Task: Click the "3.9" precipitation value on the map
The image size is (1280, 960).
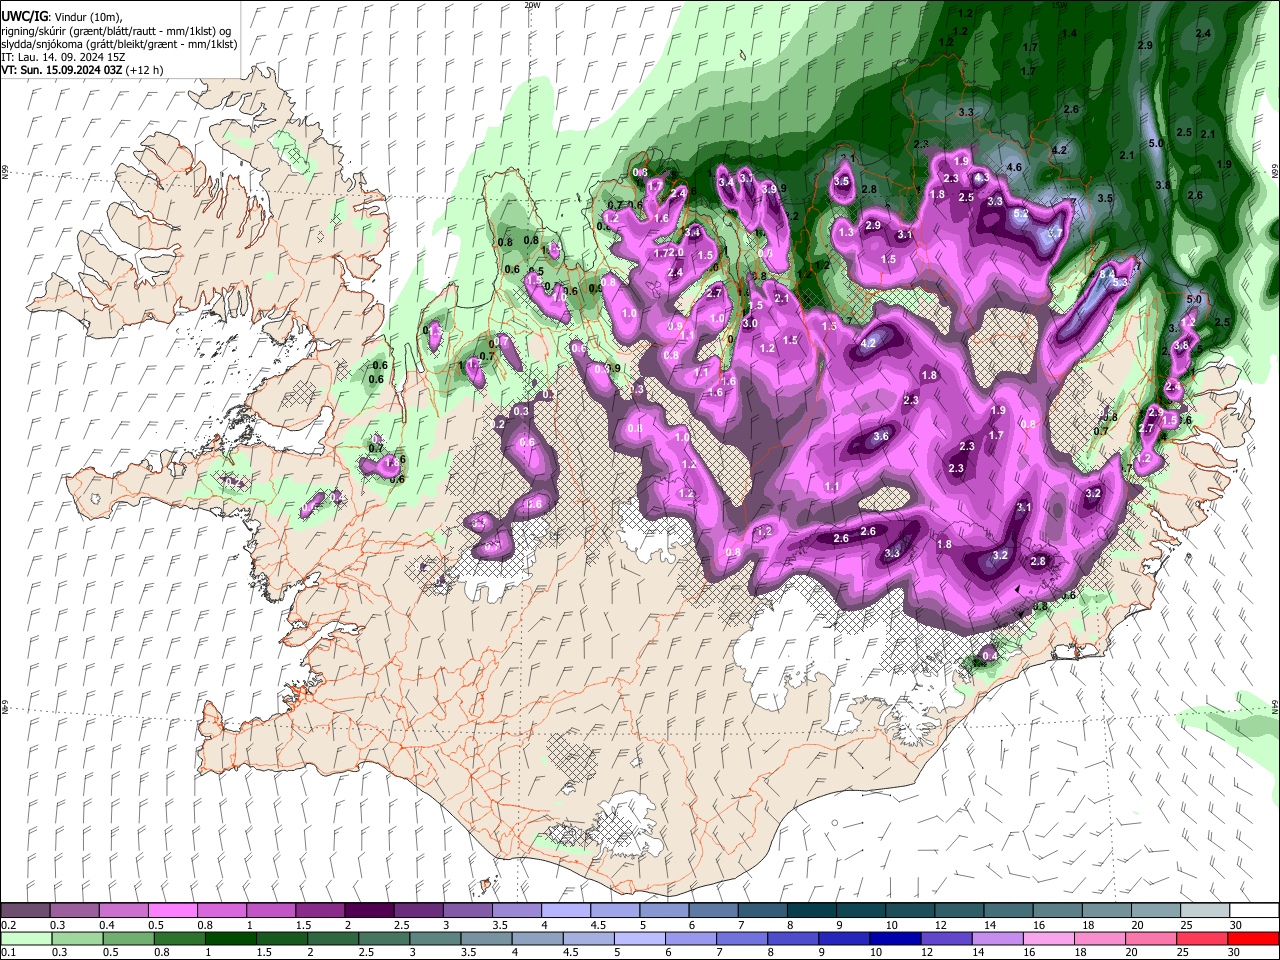Action: (769, 189)
